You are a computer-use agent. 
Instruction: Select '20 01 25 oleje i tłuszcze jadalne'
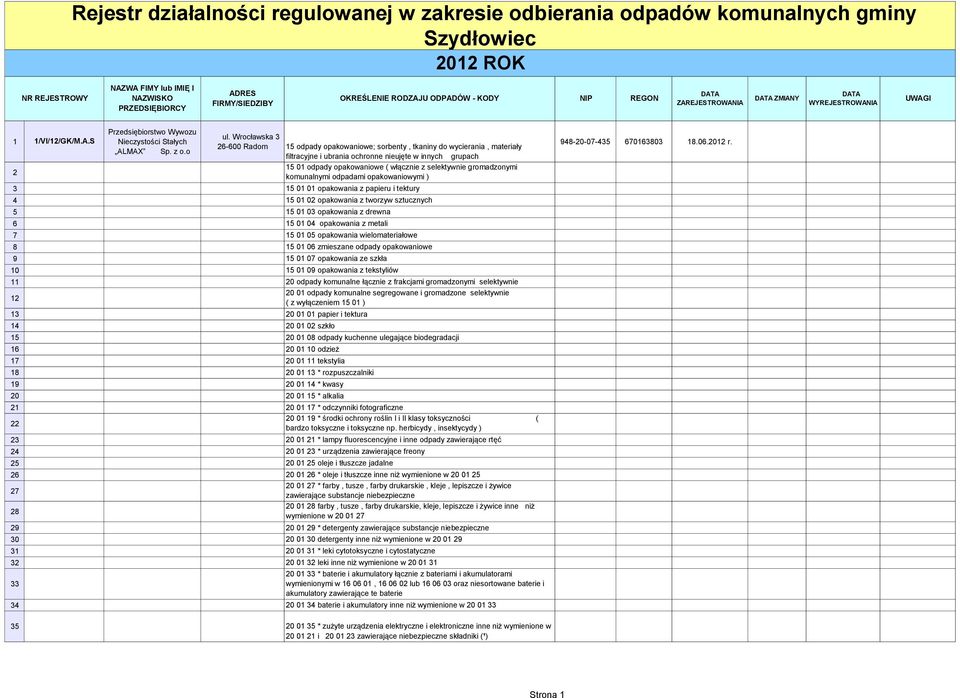pyautogui.click(x=419, y=463)
